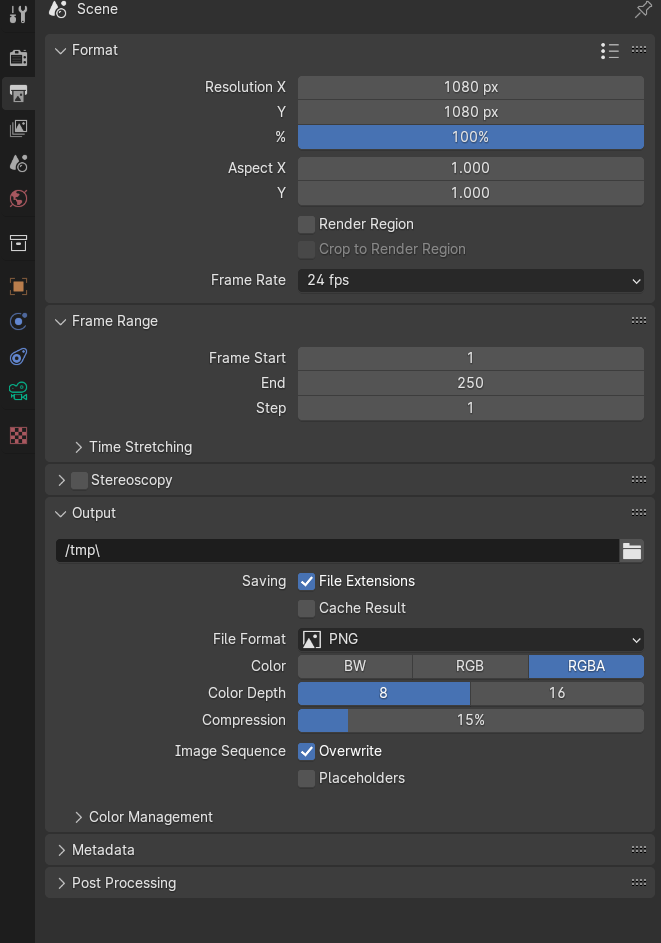Select the Collection properties tab
The image size is (661, 943).
click(18, 243)
